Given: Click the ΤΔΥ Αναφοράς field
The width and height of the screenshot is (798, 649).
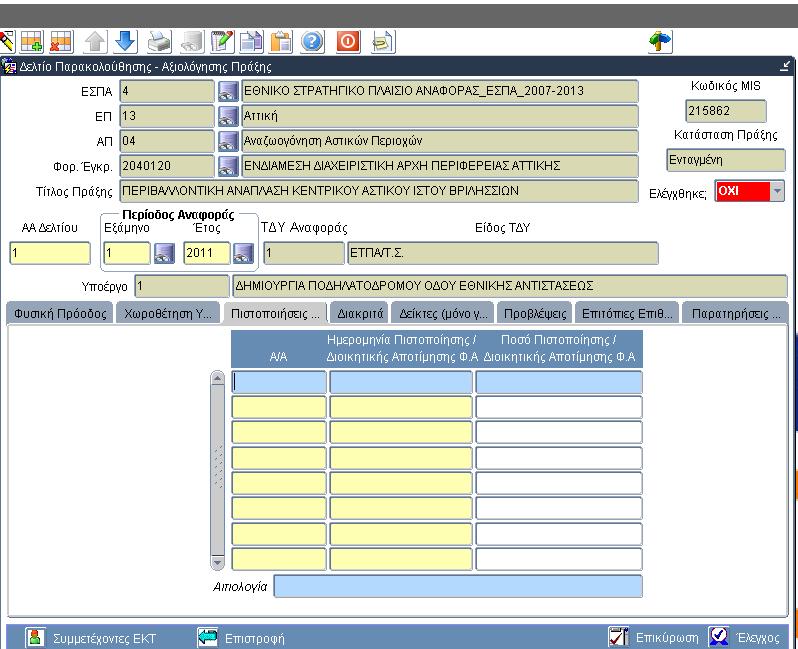Looking at the screenshot, I should [304, 253].
